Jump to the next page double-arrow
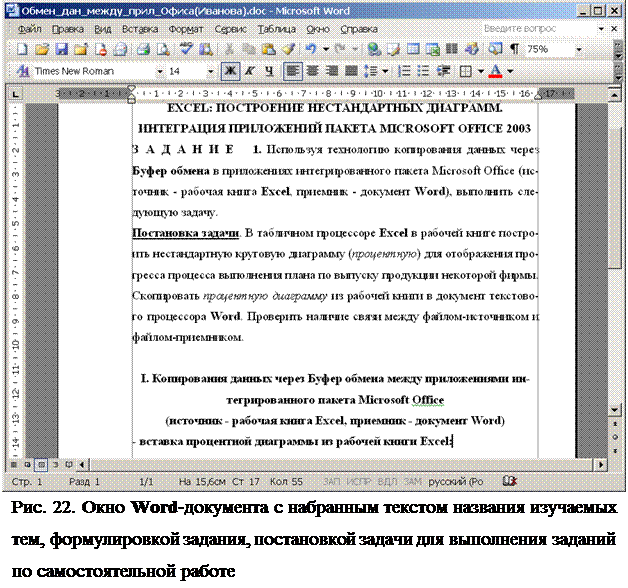Viewport: 628px width, 588px height. [x=615, y=451]
